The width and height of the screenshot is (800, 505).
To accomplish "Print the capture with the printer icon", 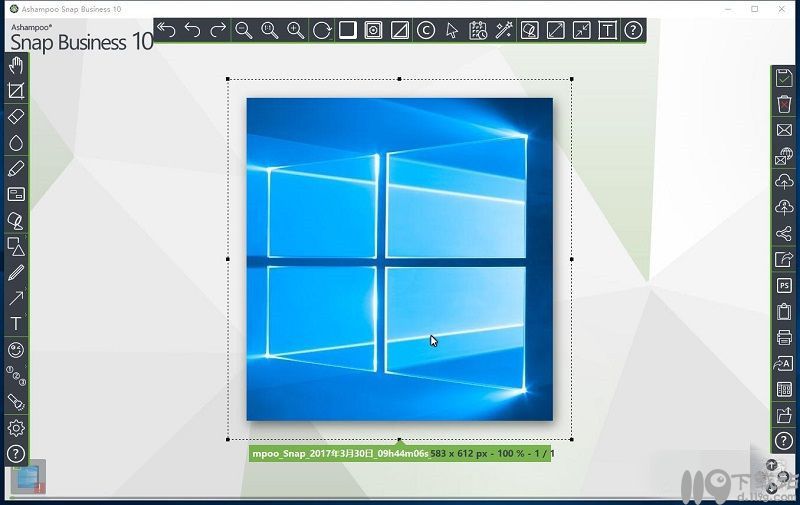I will [784, 337].
